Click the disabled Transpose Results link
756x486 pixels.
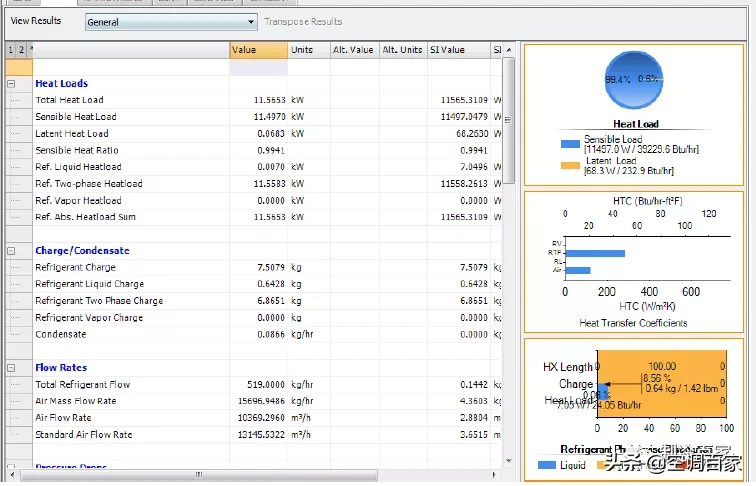[303, 22]
